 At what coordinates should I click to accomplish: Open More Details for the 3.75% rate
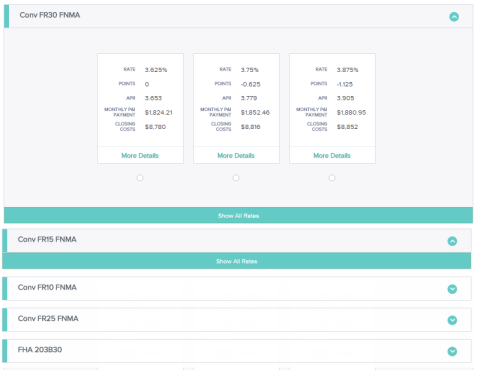(236, 156)
